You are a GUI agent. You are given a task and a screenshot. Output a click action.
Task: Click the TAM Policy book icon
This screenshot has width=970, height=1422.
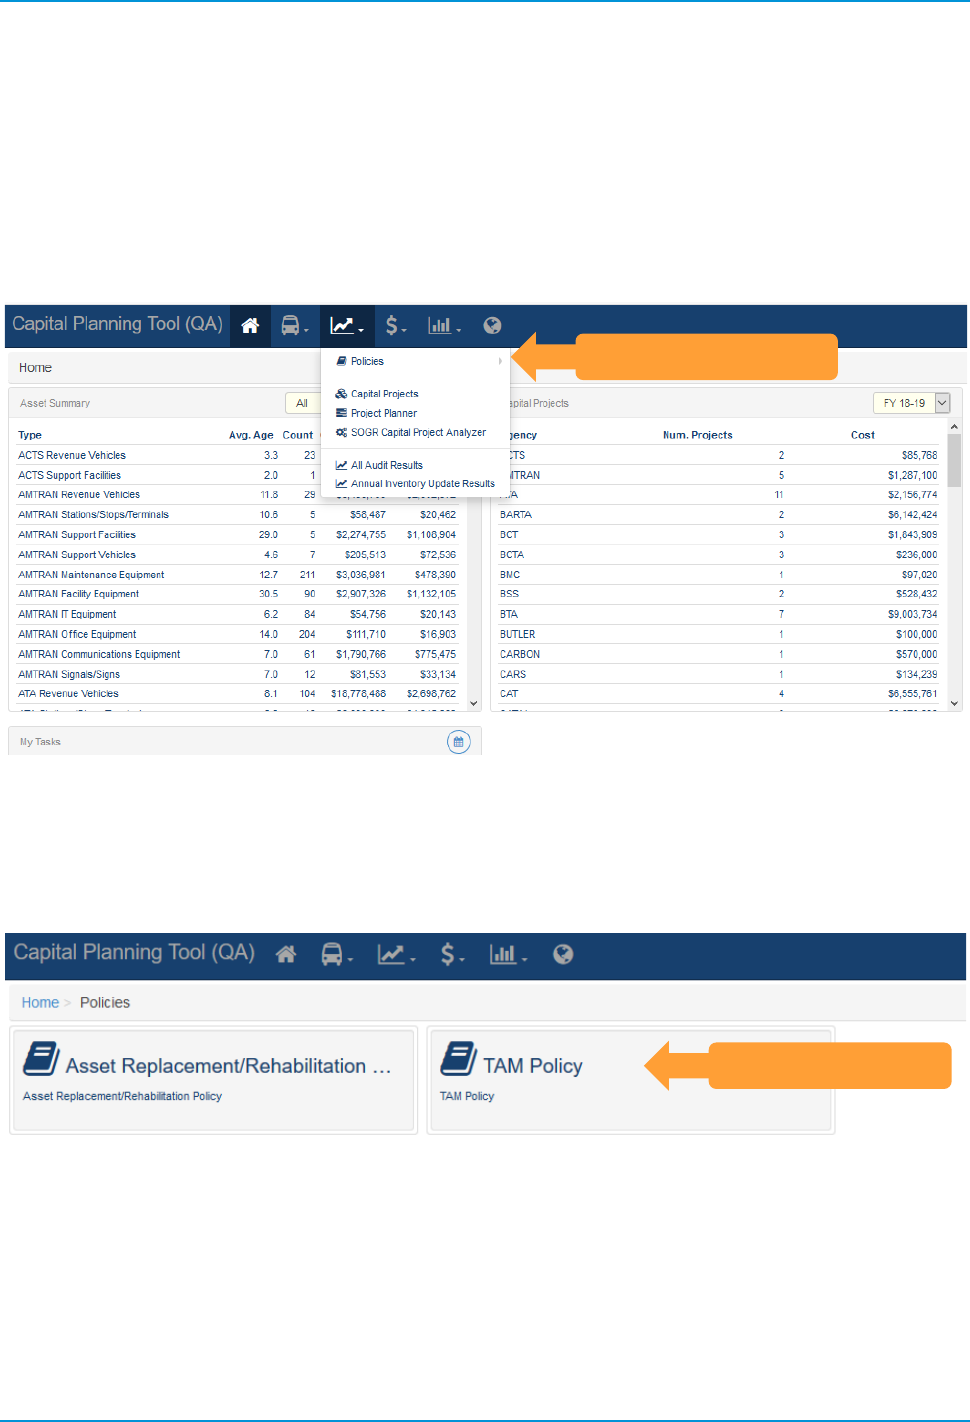(x=458, y=1059)
